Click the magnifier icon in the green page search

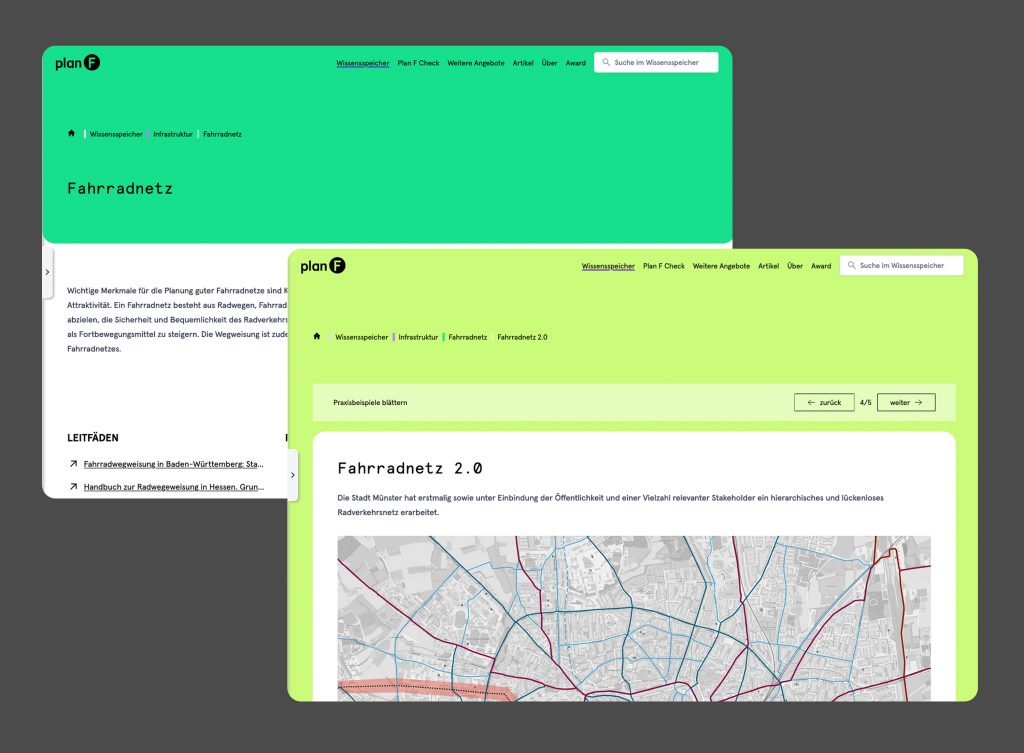tap(606, 63)
